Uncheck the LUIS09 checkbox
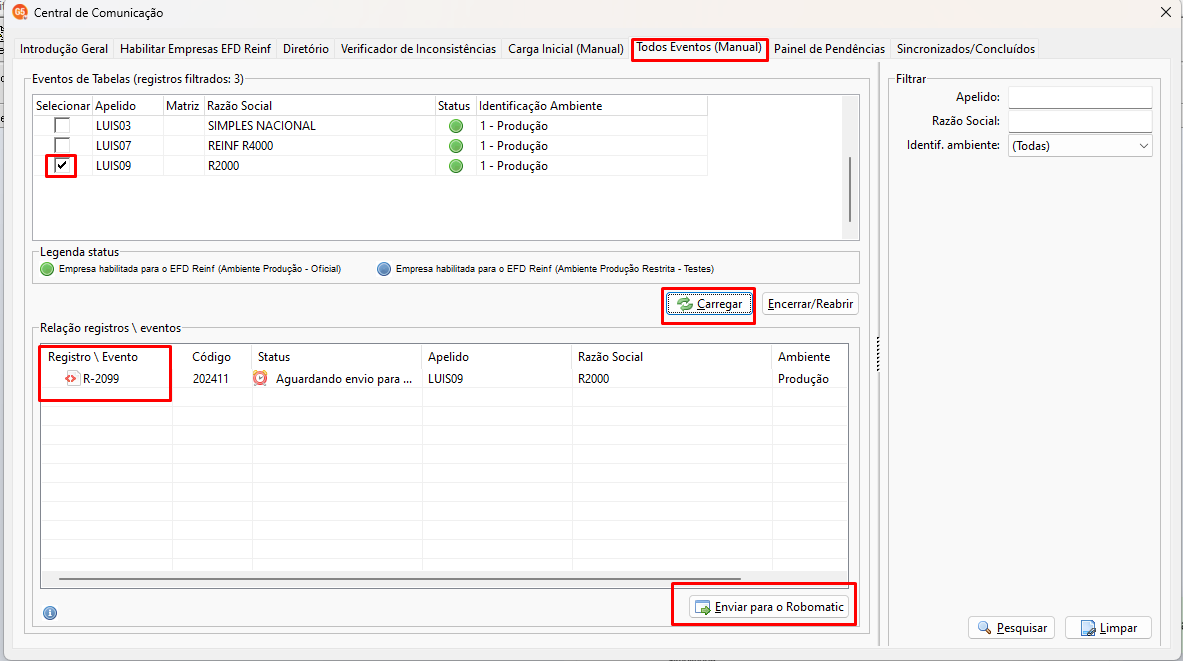 (62, 165)
